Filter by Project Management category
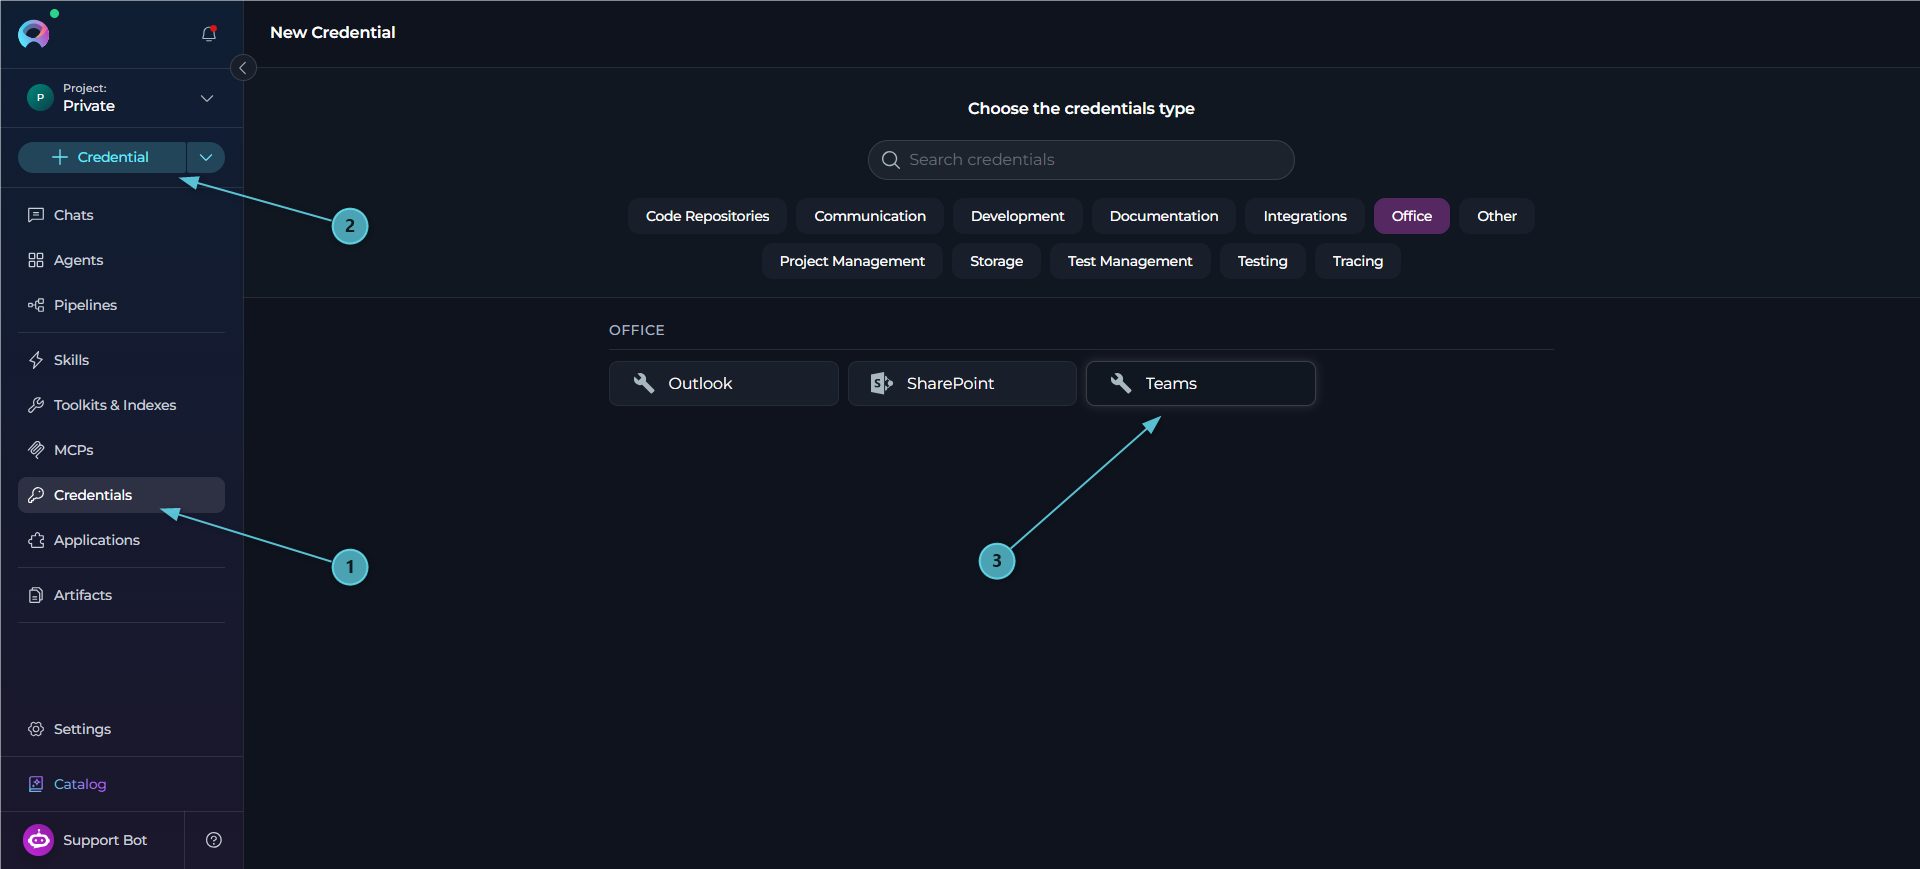 pos(852,261)
